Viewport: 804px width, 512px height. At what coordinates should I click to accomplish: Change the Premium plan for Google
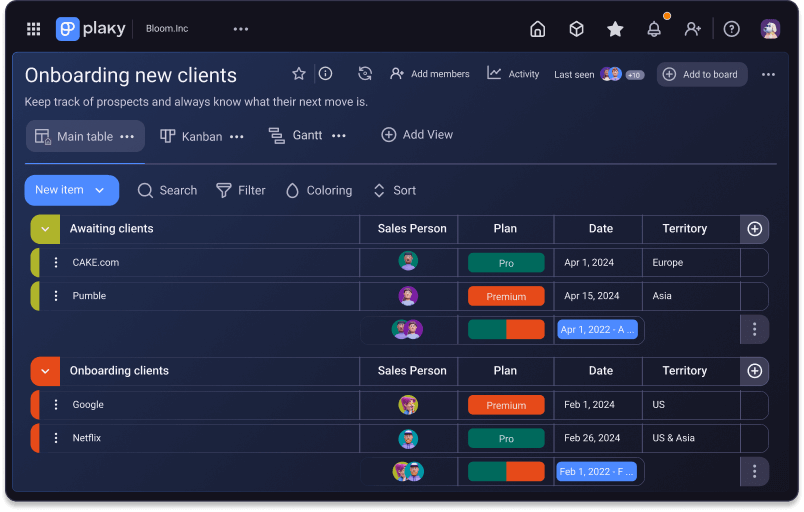click(x=506, y=405)
